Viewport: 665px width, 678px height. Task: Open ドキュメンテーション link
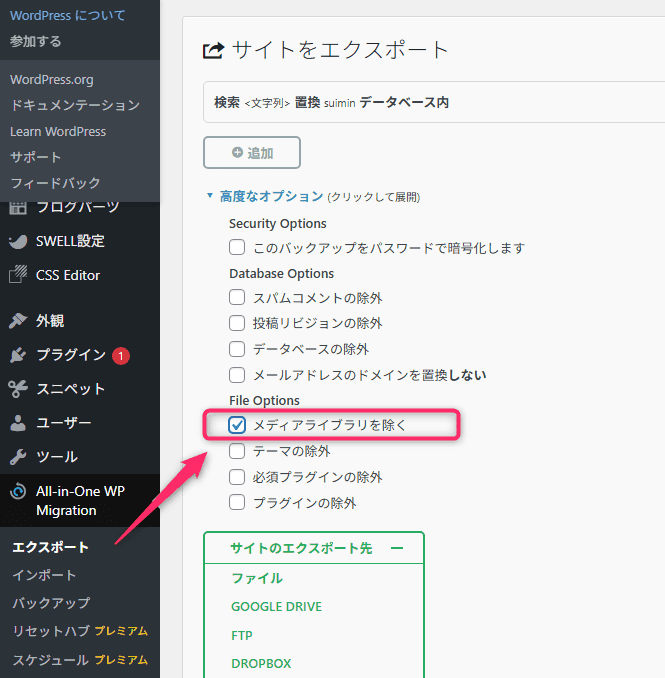(75, 105)
